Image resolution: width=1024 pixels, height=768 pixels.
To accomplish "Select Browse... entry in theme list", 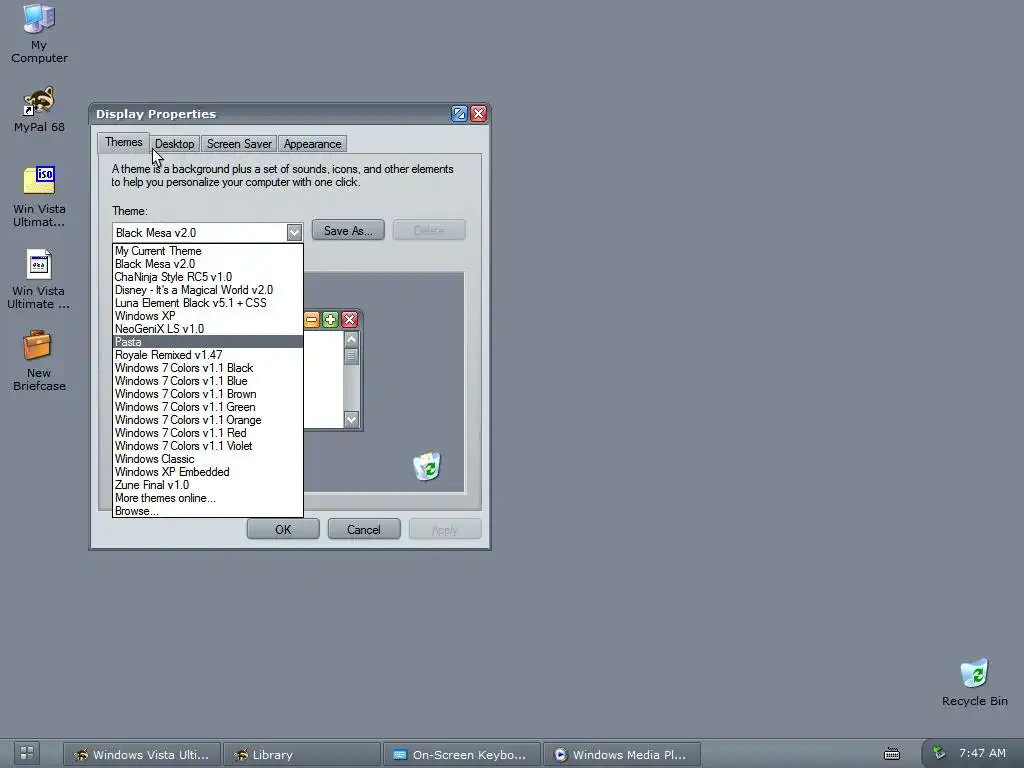I will point(208,511).
